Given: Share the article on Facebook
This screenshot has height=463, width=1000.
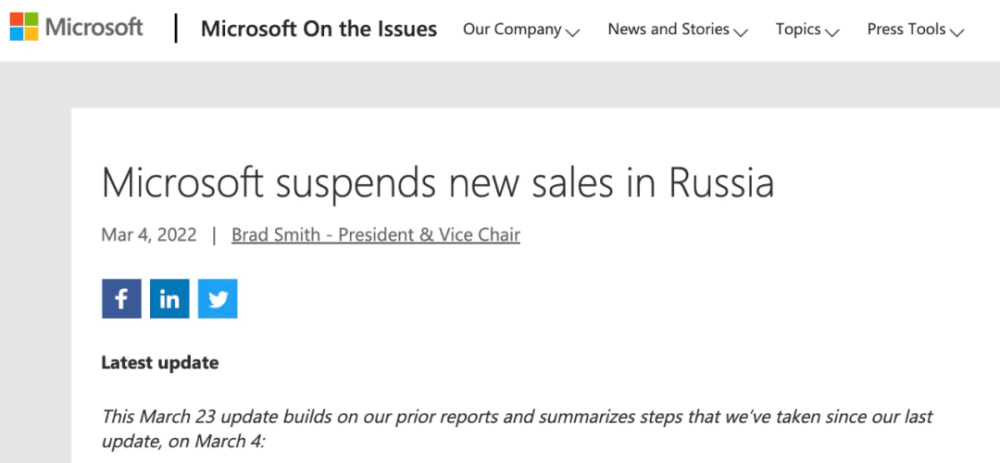Looking at the screenshot, I should [x=121, y=299].
